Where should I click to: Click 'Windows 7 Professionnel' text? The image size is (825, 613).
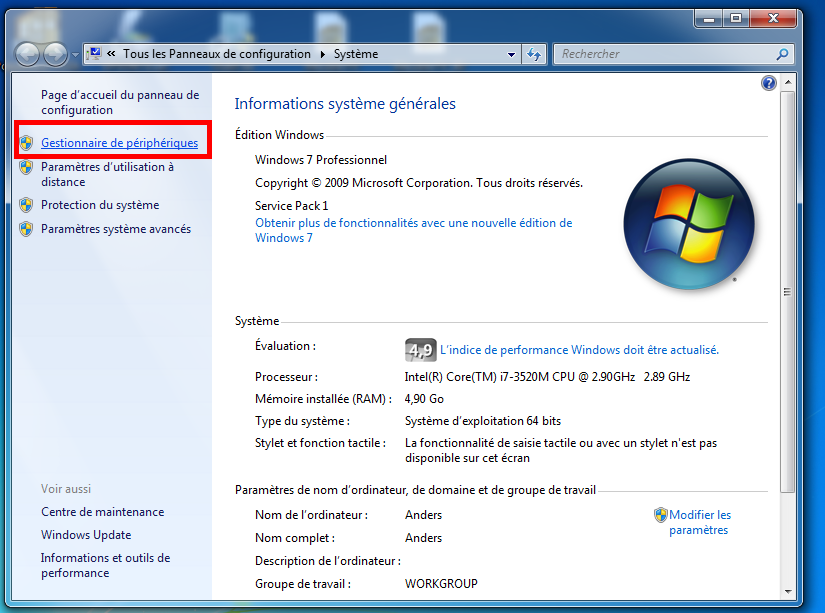click(x=321, y=159)
